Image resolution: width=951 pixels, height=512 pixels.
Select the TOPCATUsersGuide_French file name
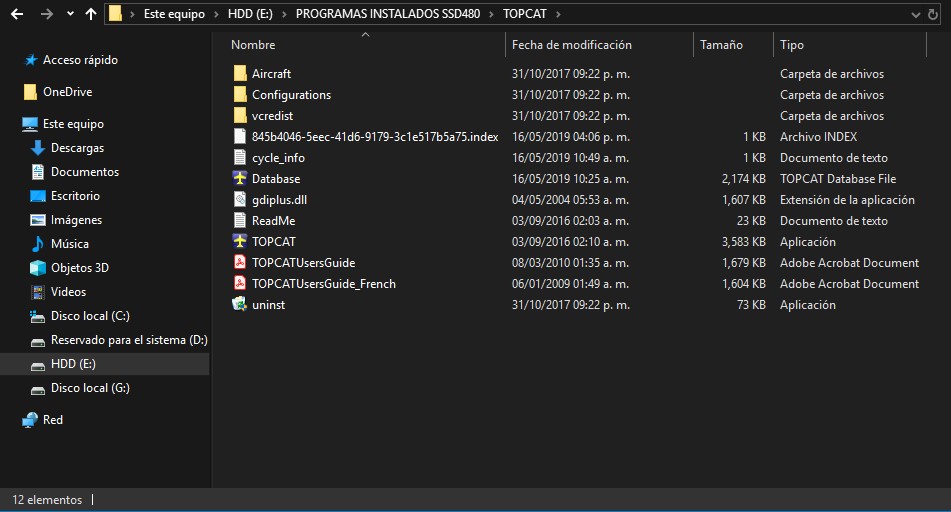tap(324, 283)
